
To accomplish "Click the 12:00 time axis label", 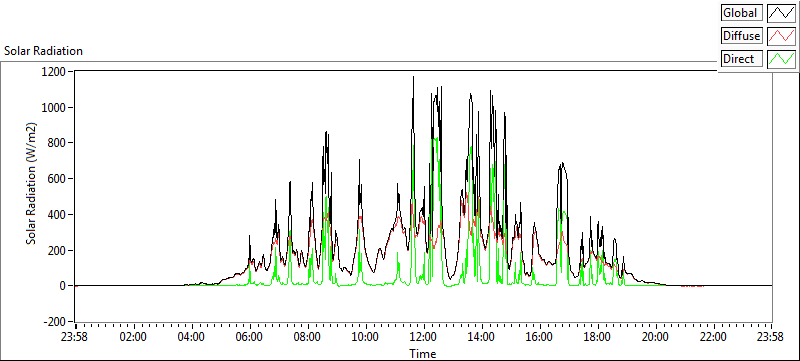I will [x=423, y=337].
